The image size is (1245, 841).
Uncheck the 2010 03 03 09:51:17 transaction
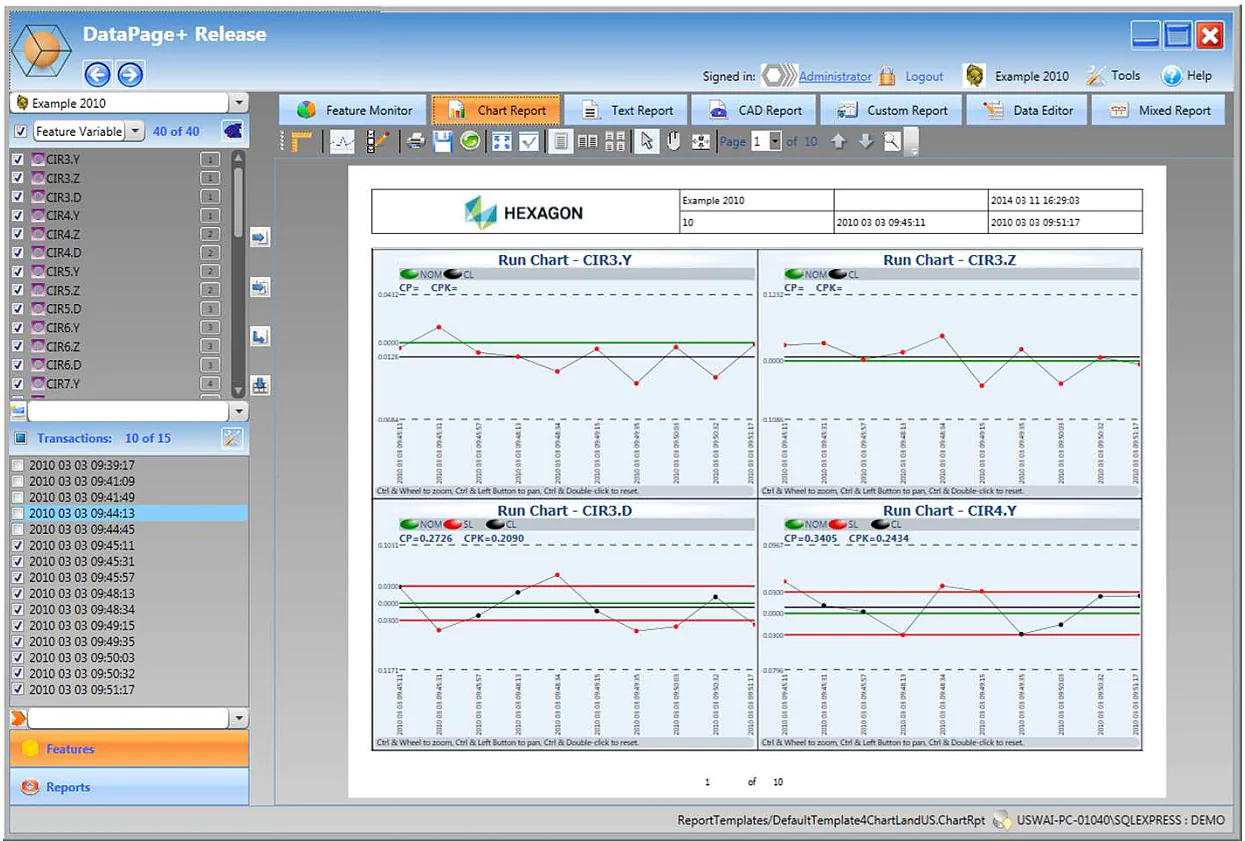point(17,690)
